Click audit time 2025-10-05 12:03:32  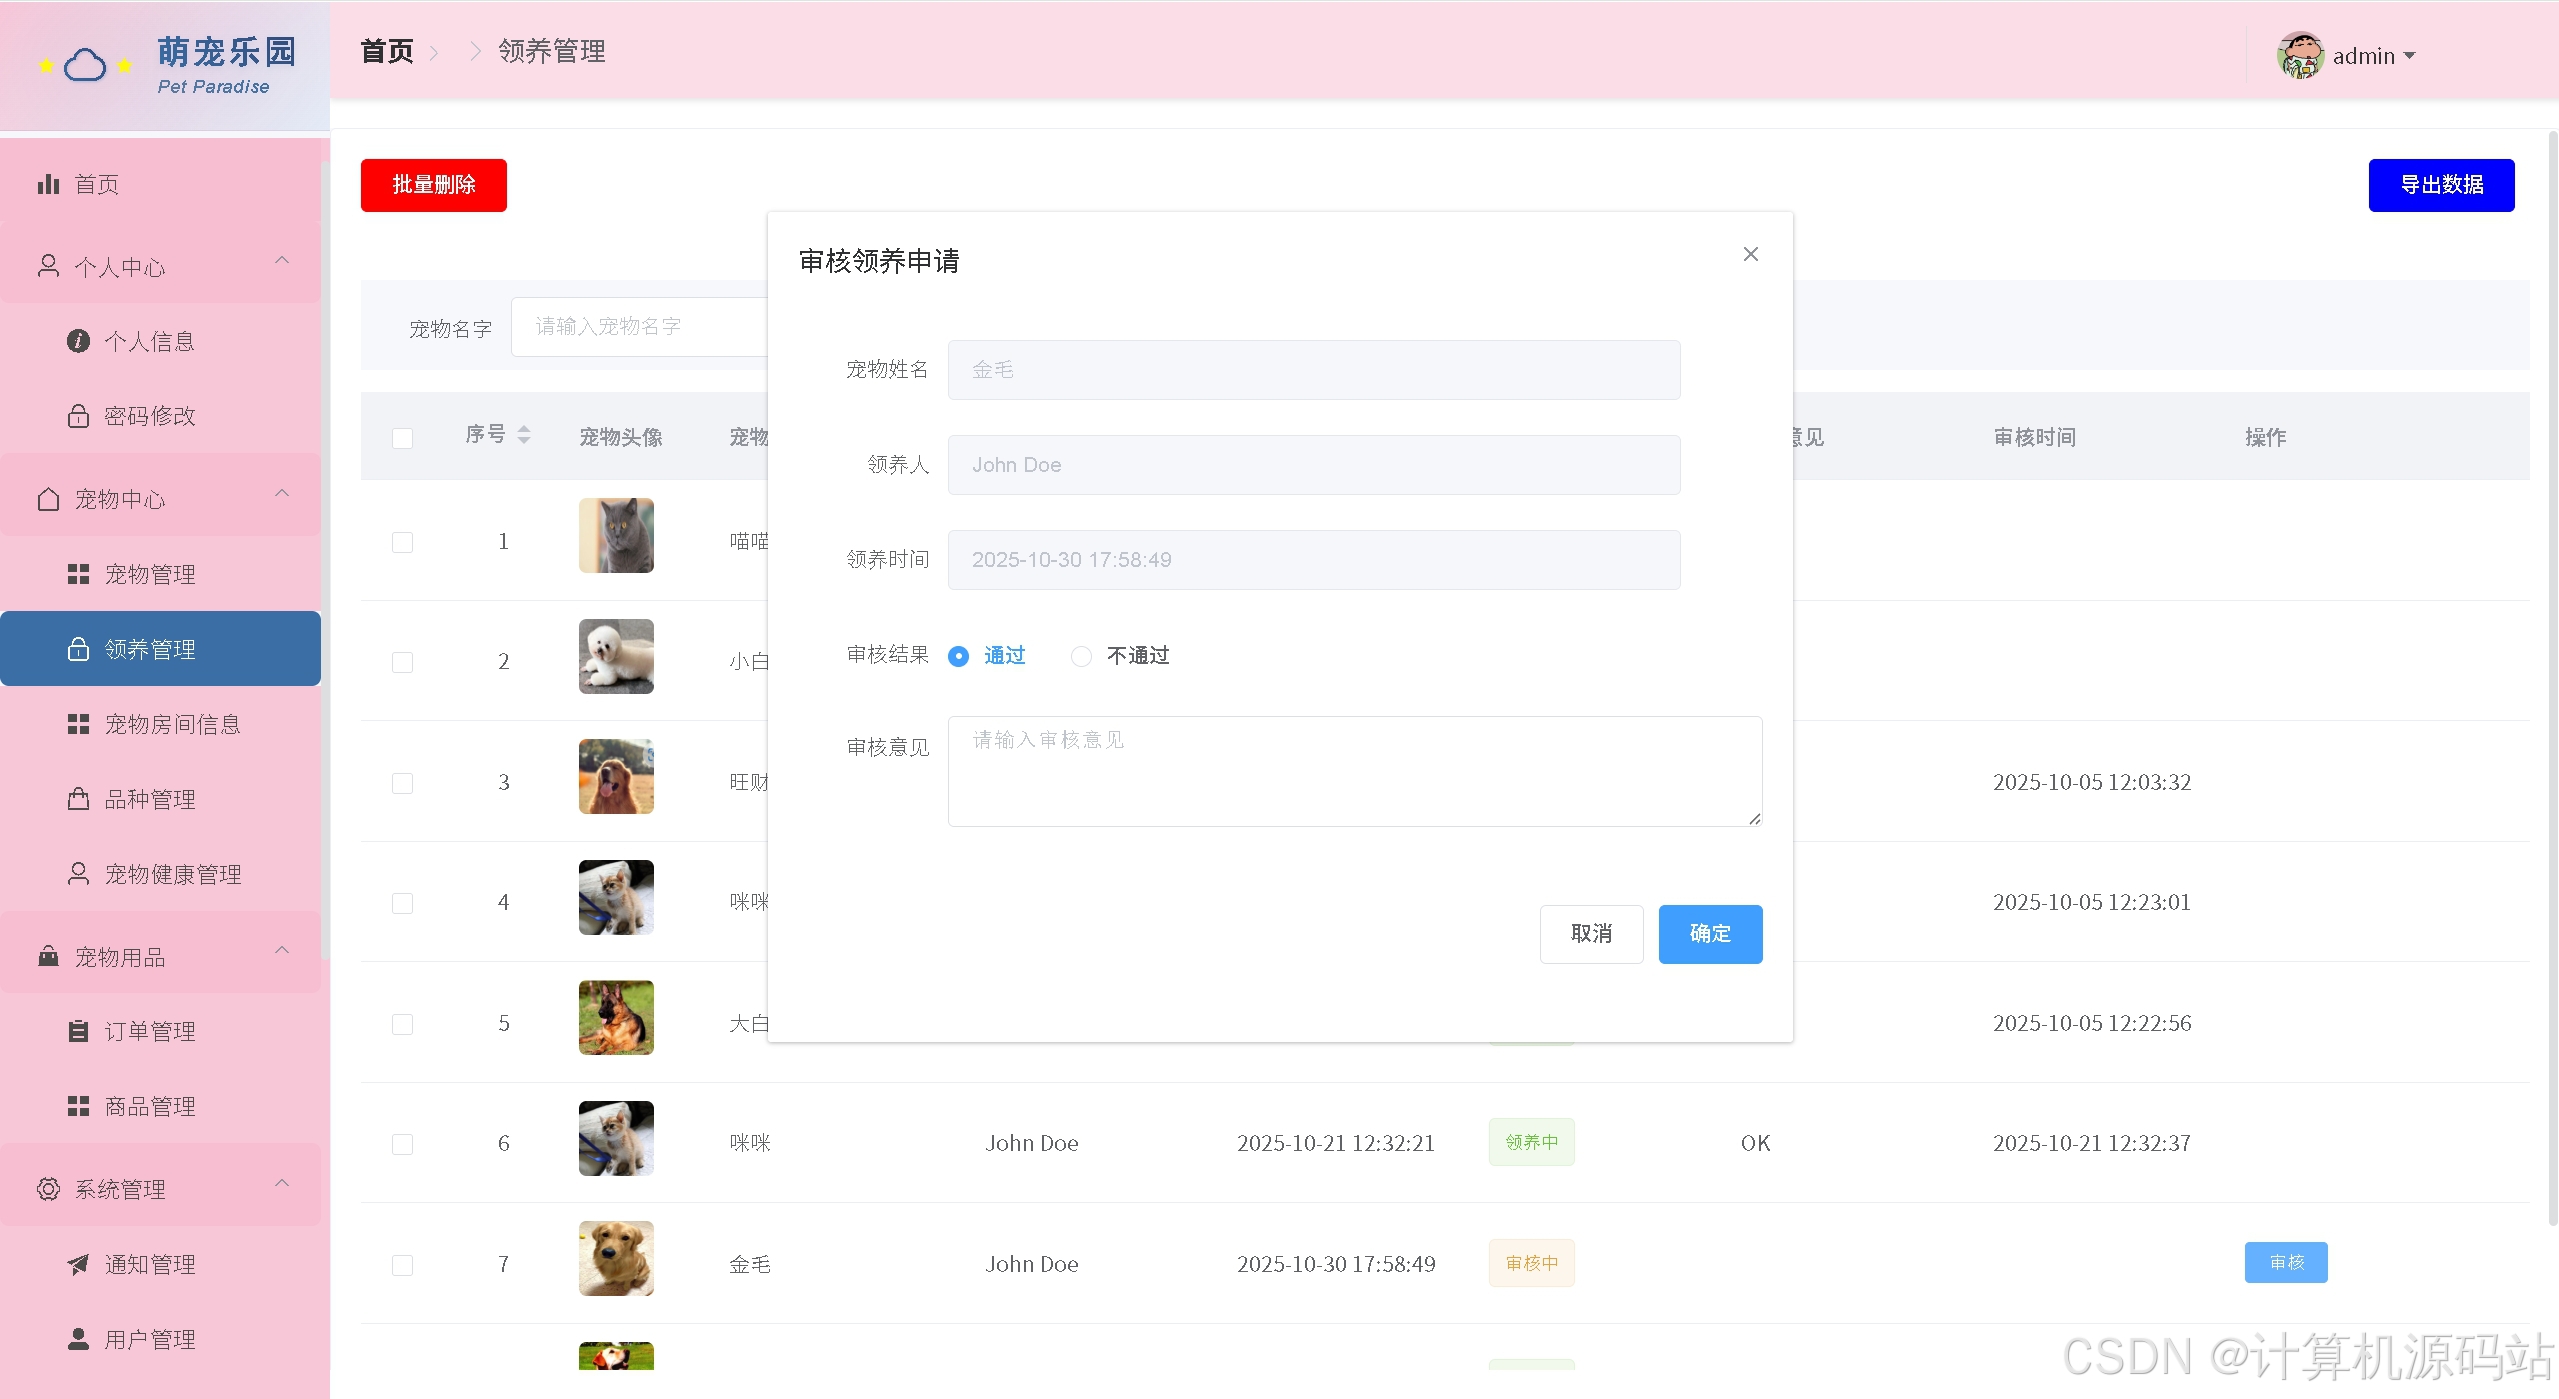(2092, 782)
